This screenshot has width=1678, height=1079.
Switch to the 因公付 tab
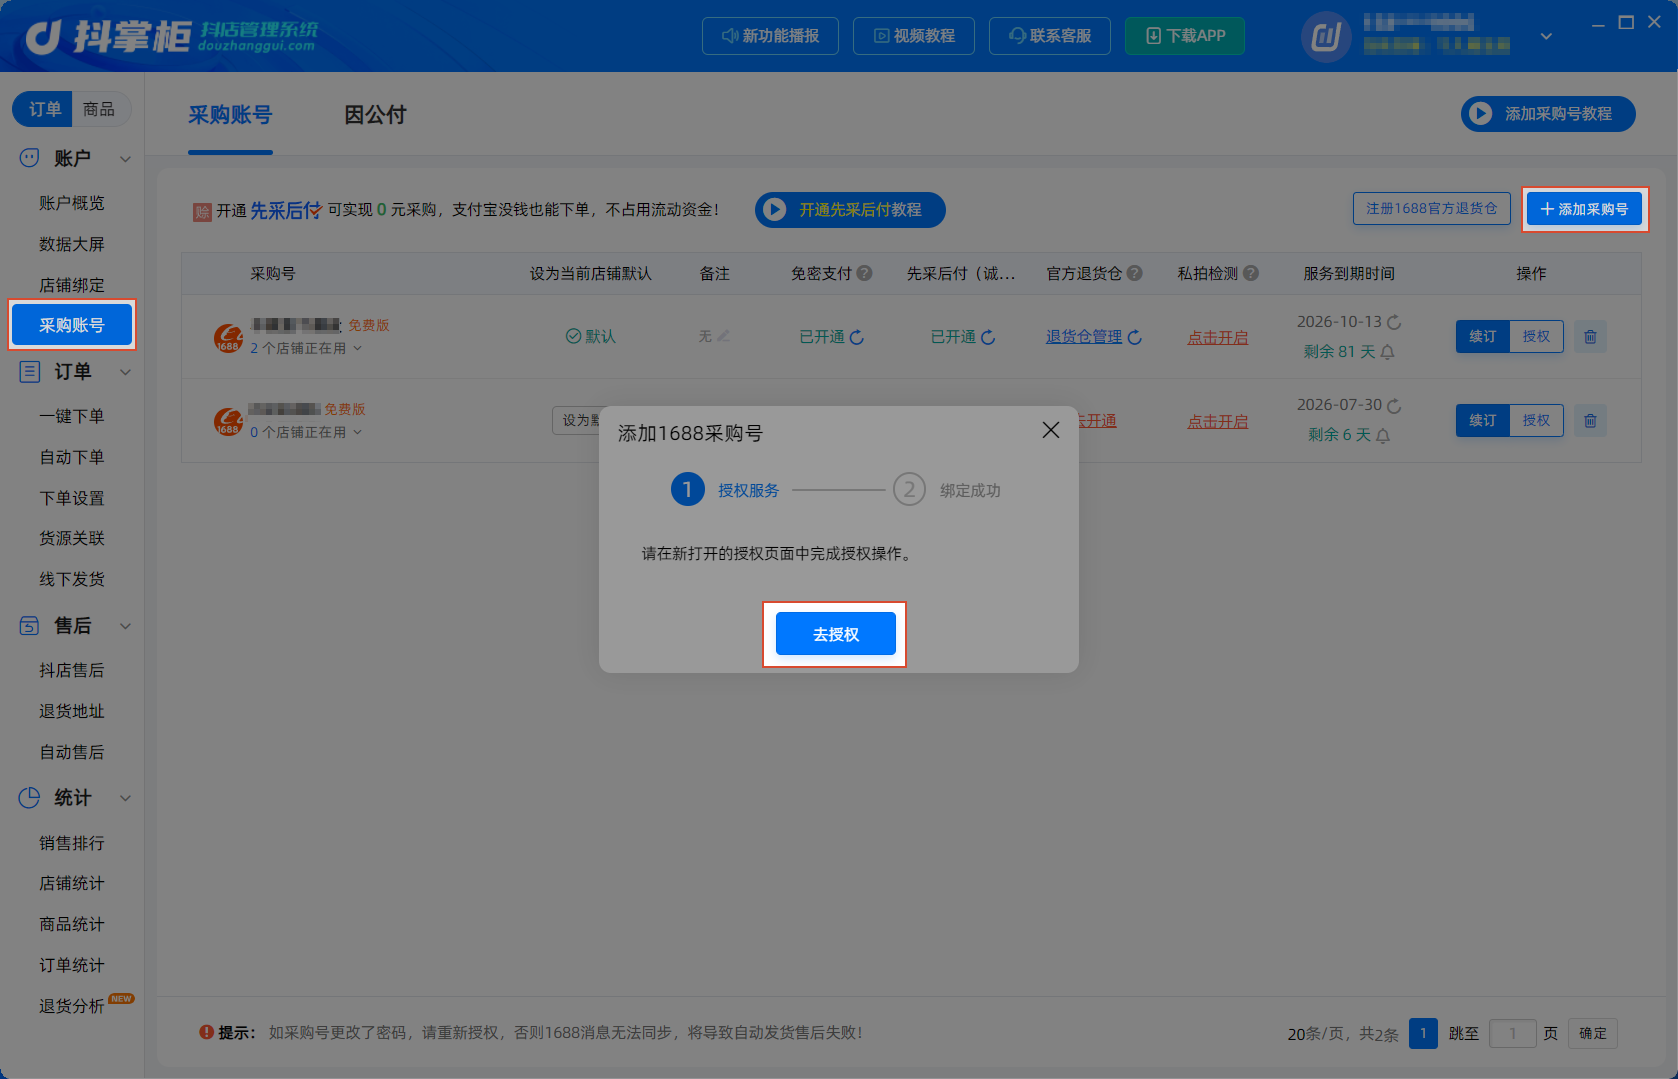(375, 115)
